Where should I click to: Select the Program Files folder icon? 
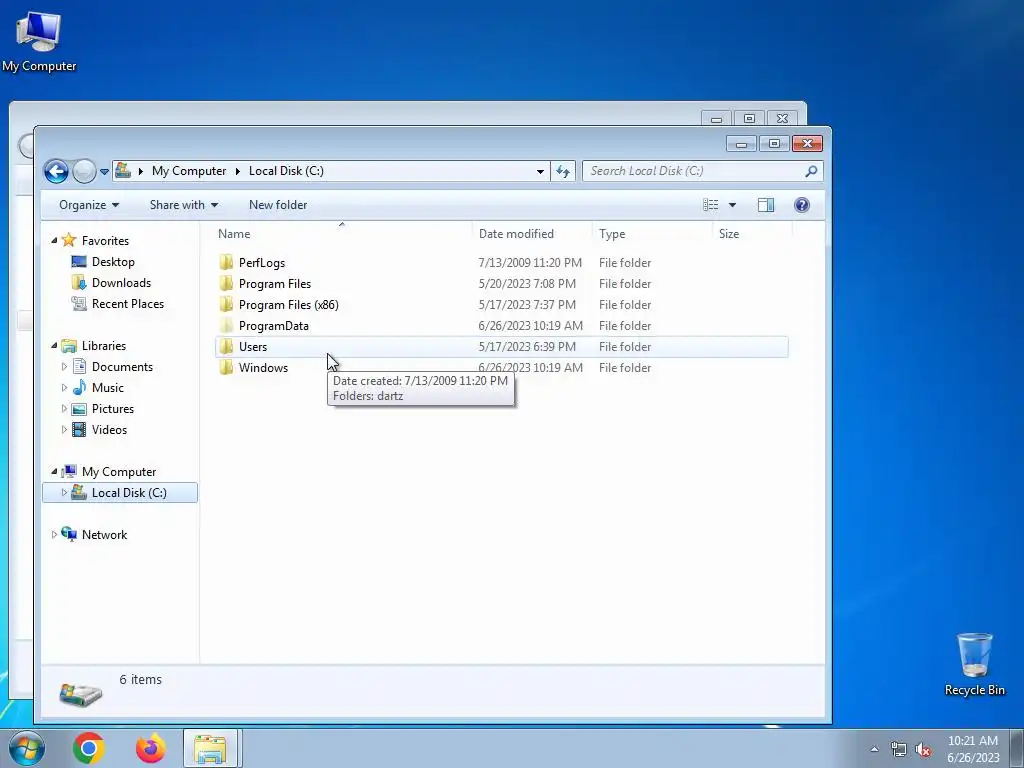(226, 283)
